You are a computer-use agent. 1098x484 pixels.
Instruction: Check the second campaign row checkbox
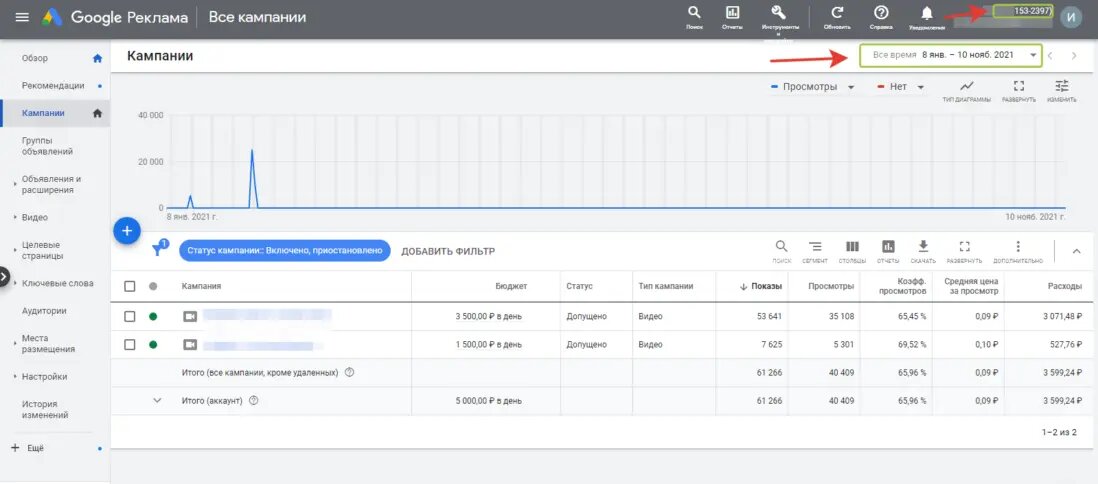(x=130, y=345)
